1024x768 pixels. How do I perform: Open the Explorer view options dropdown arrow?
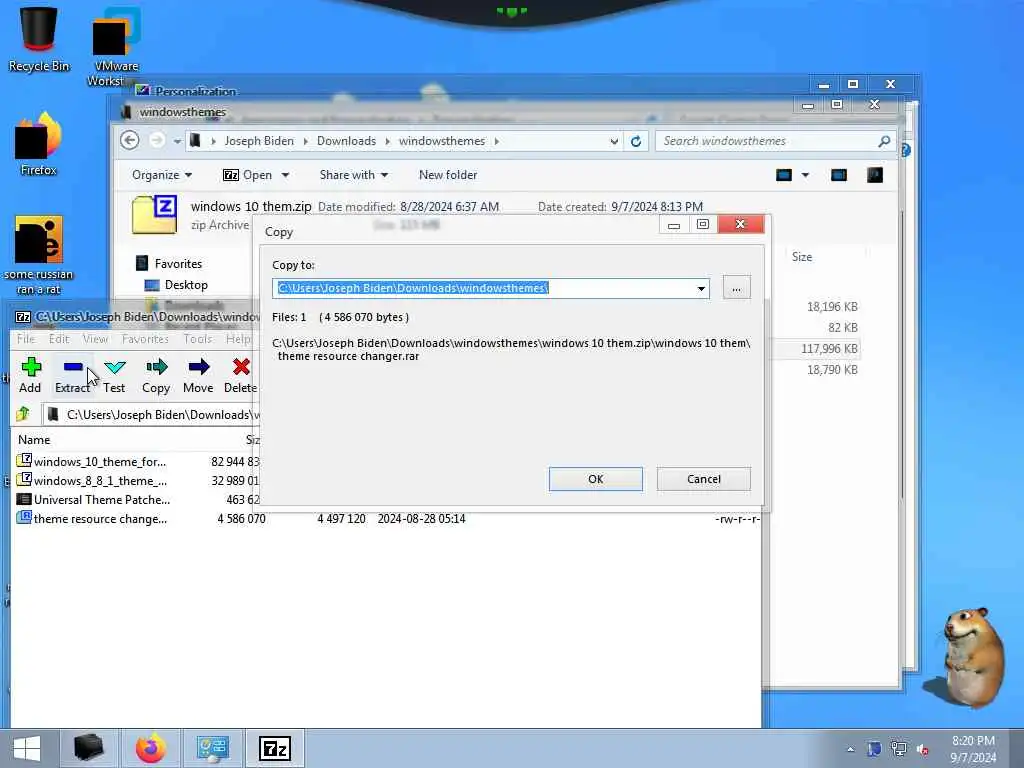point(805,175)
